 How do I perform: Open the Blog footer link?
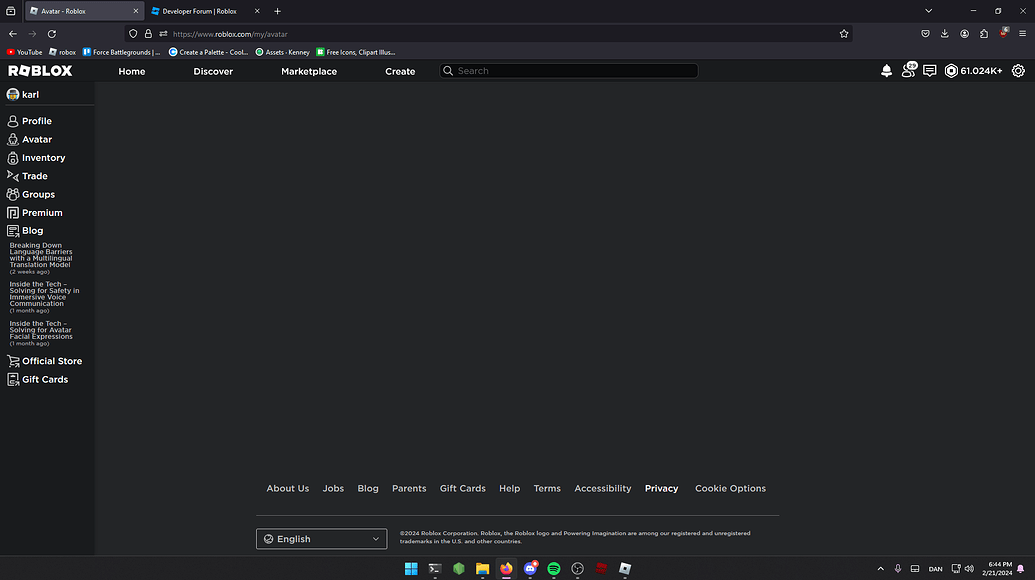tap(368, 489)
